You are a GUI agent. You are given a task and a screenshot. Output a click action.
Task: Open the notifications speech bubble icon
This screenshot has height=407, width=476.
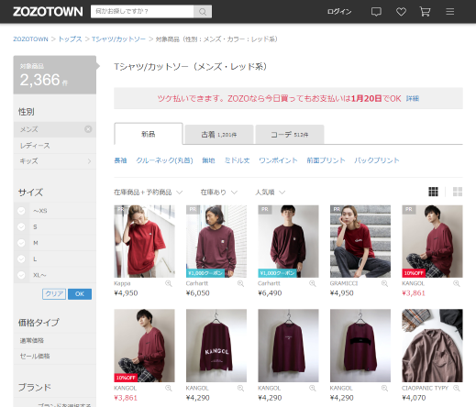pyautogui.click(x=376, y=12)
